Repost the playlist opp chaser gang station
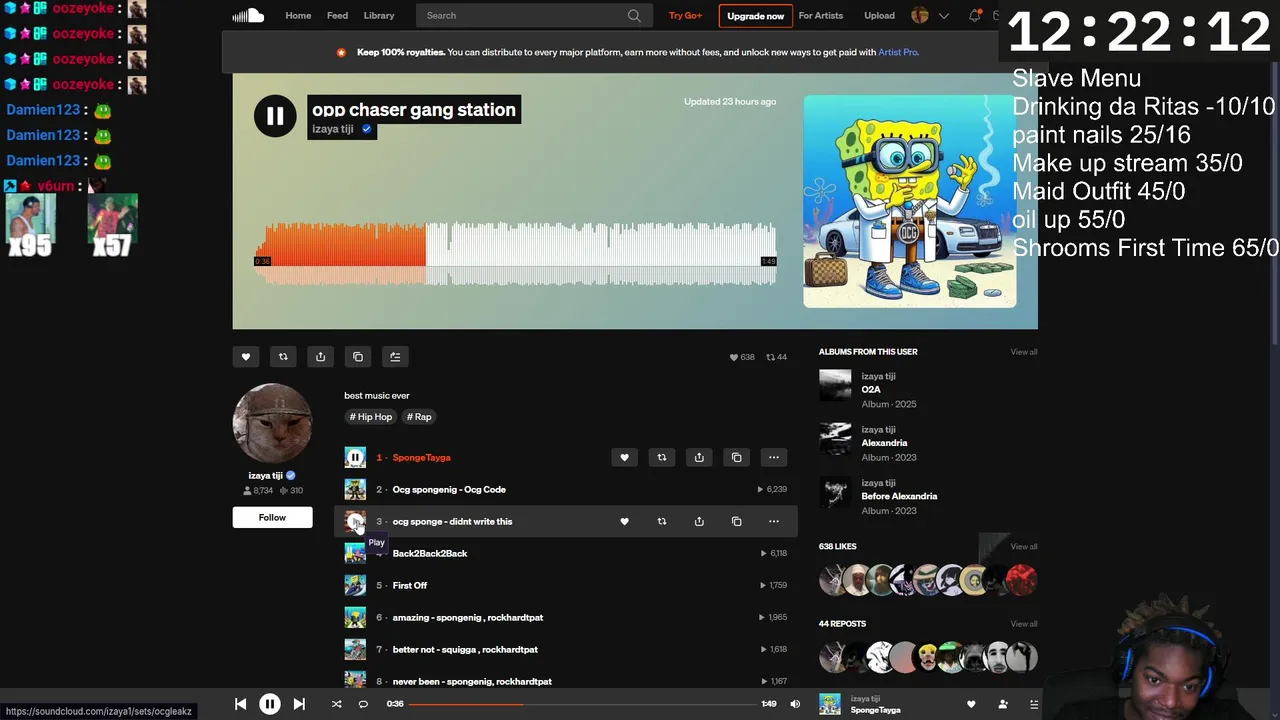 point(283,357)
